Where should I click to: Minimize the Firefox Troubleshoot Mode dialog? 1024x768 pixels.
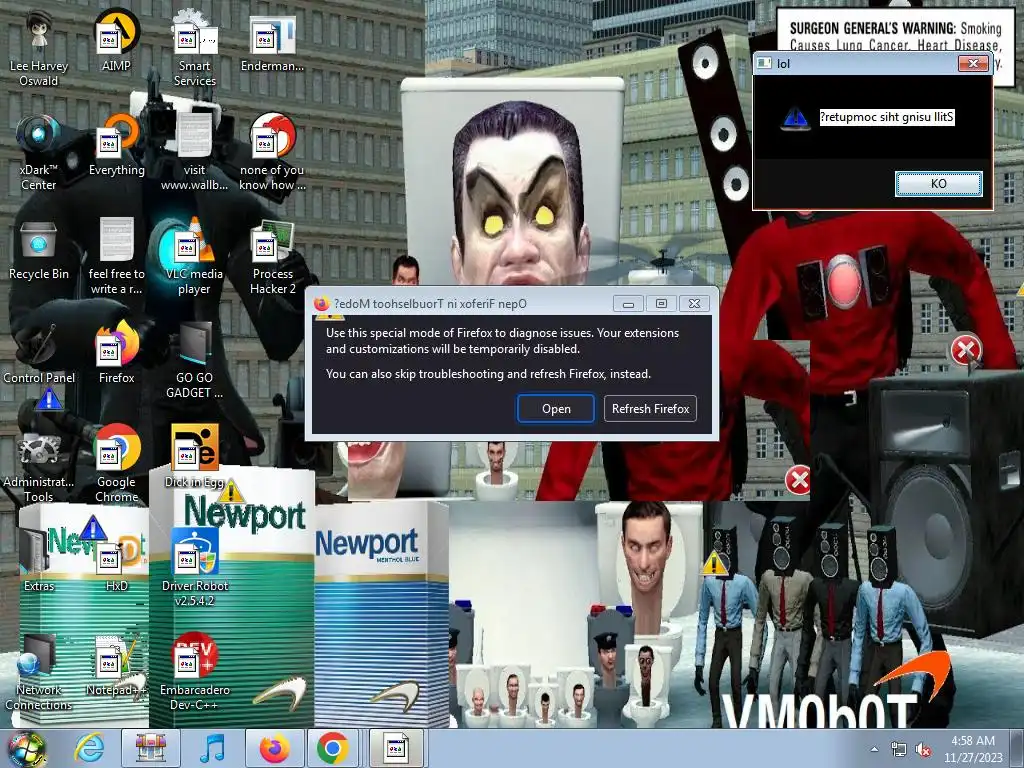[628, 304]
